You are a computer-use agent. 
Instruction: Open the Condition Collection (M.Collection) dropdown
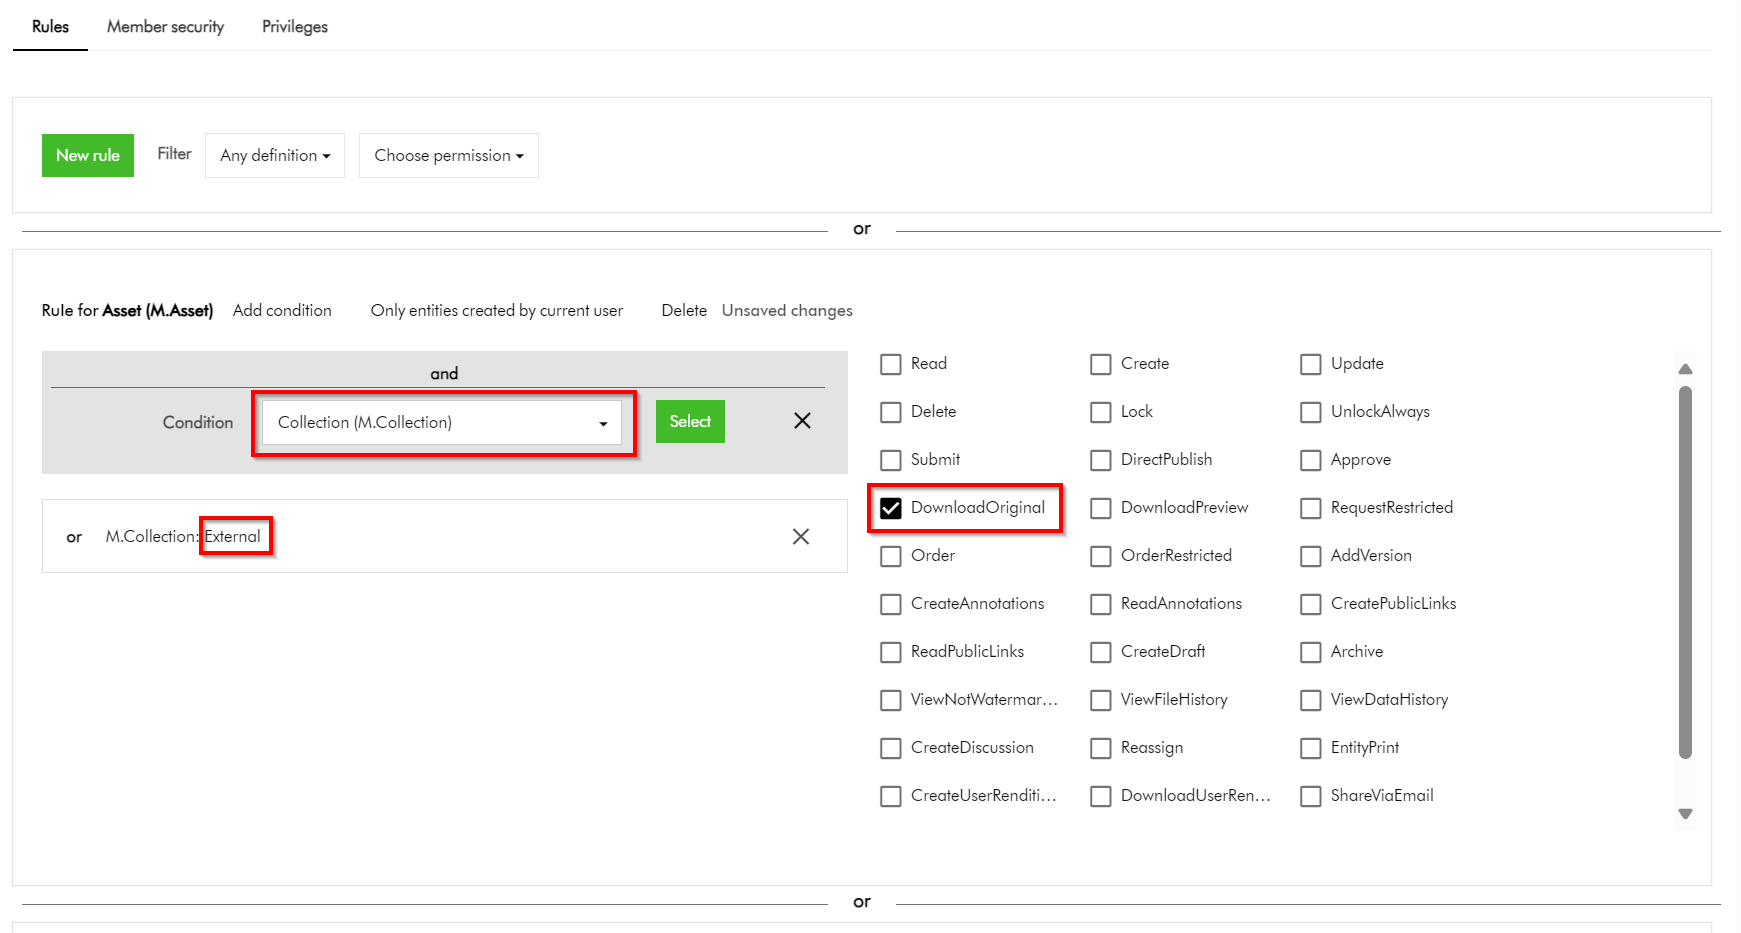(442, 423)
